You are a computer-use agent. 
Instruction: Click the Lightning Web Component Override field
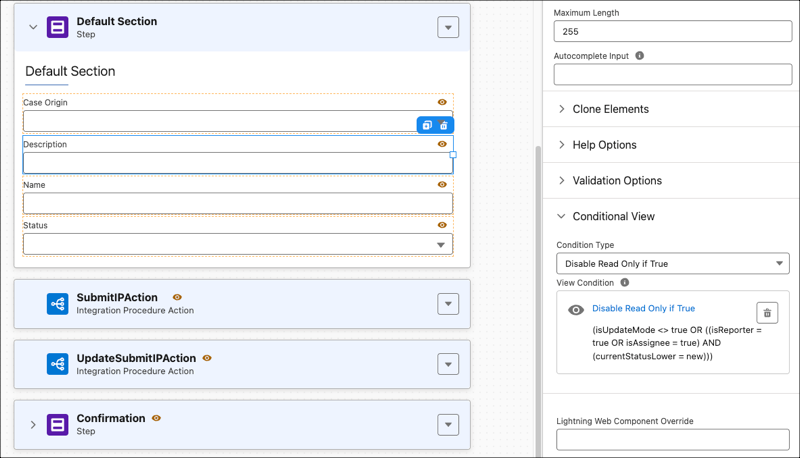[x=672, y=440]
